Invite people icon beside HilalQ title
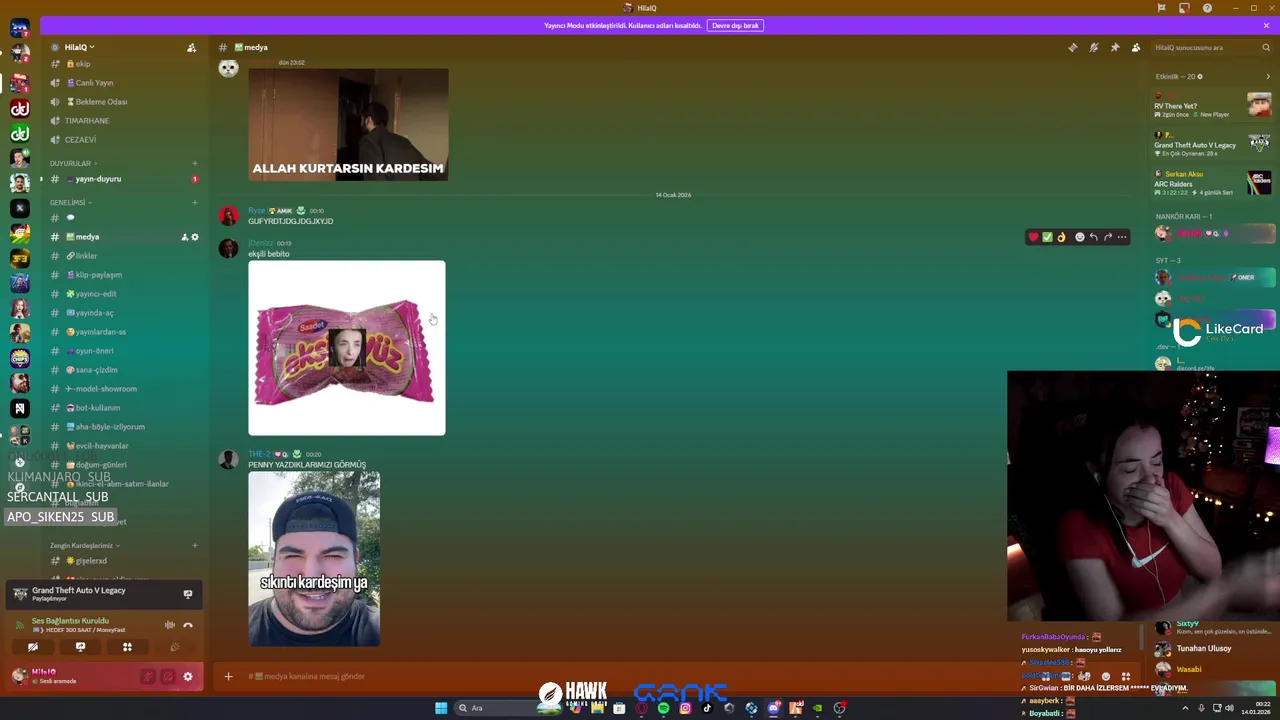Viewport: 1280px width, 720px height. point(191,47)
